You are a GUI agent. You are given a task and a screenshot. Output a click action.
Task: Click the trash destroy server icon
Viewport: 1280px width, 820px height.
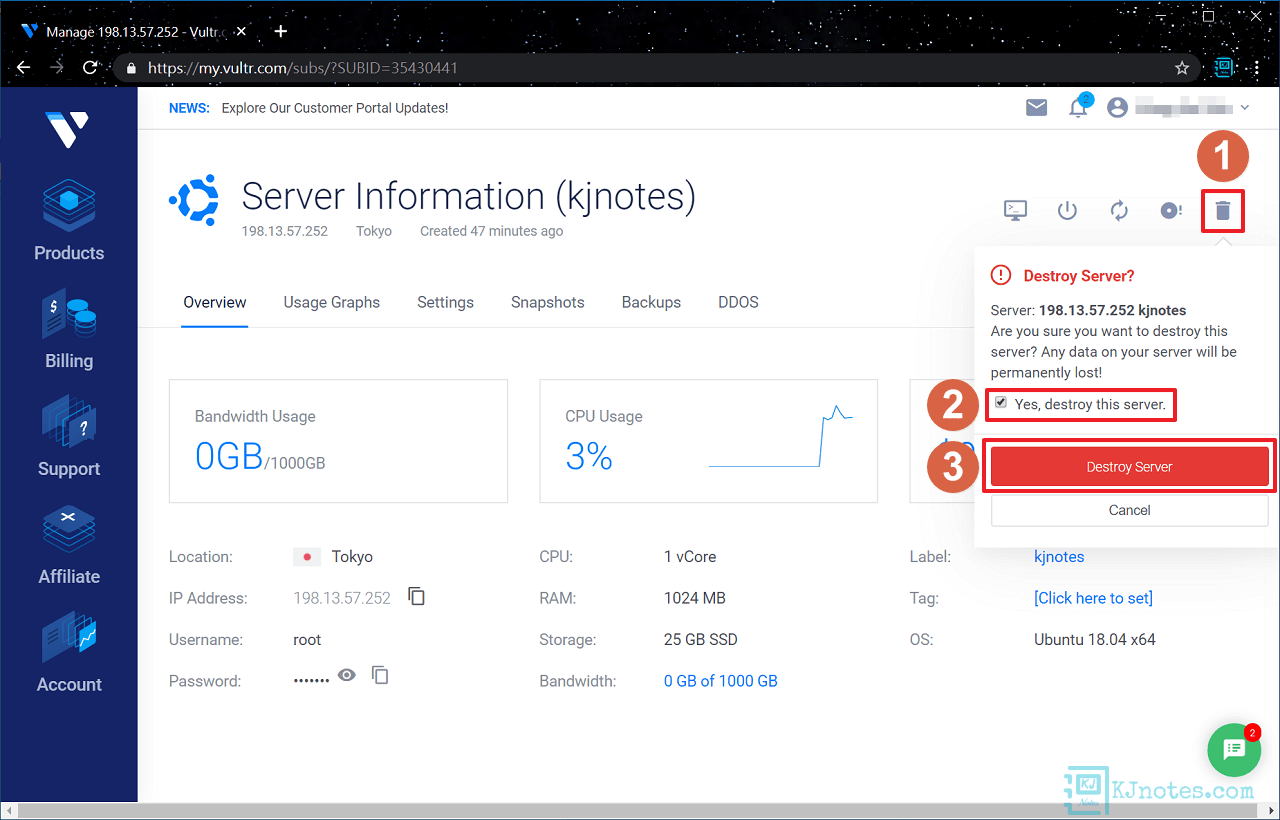point(1222,210)
